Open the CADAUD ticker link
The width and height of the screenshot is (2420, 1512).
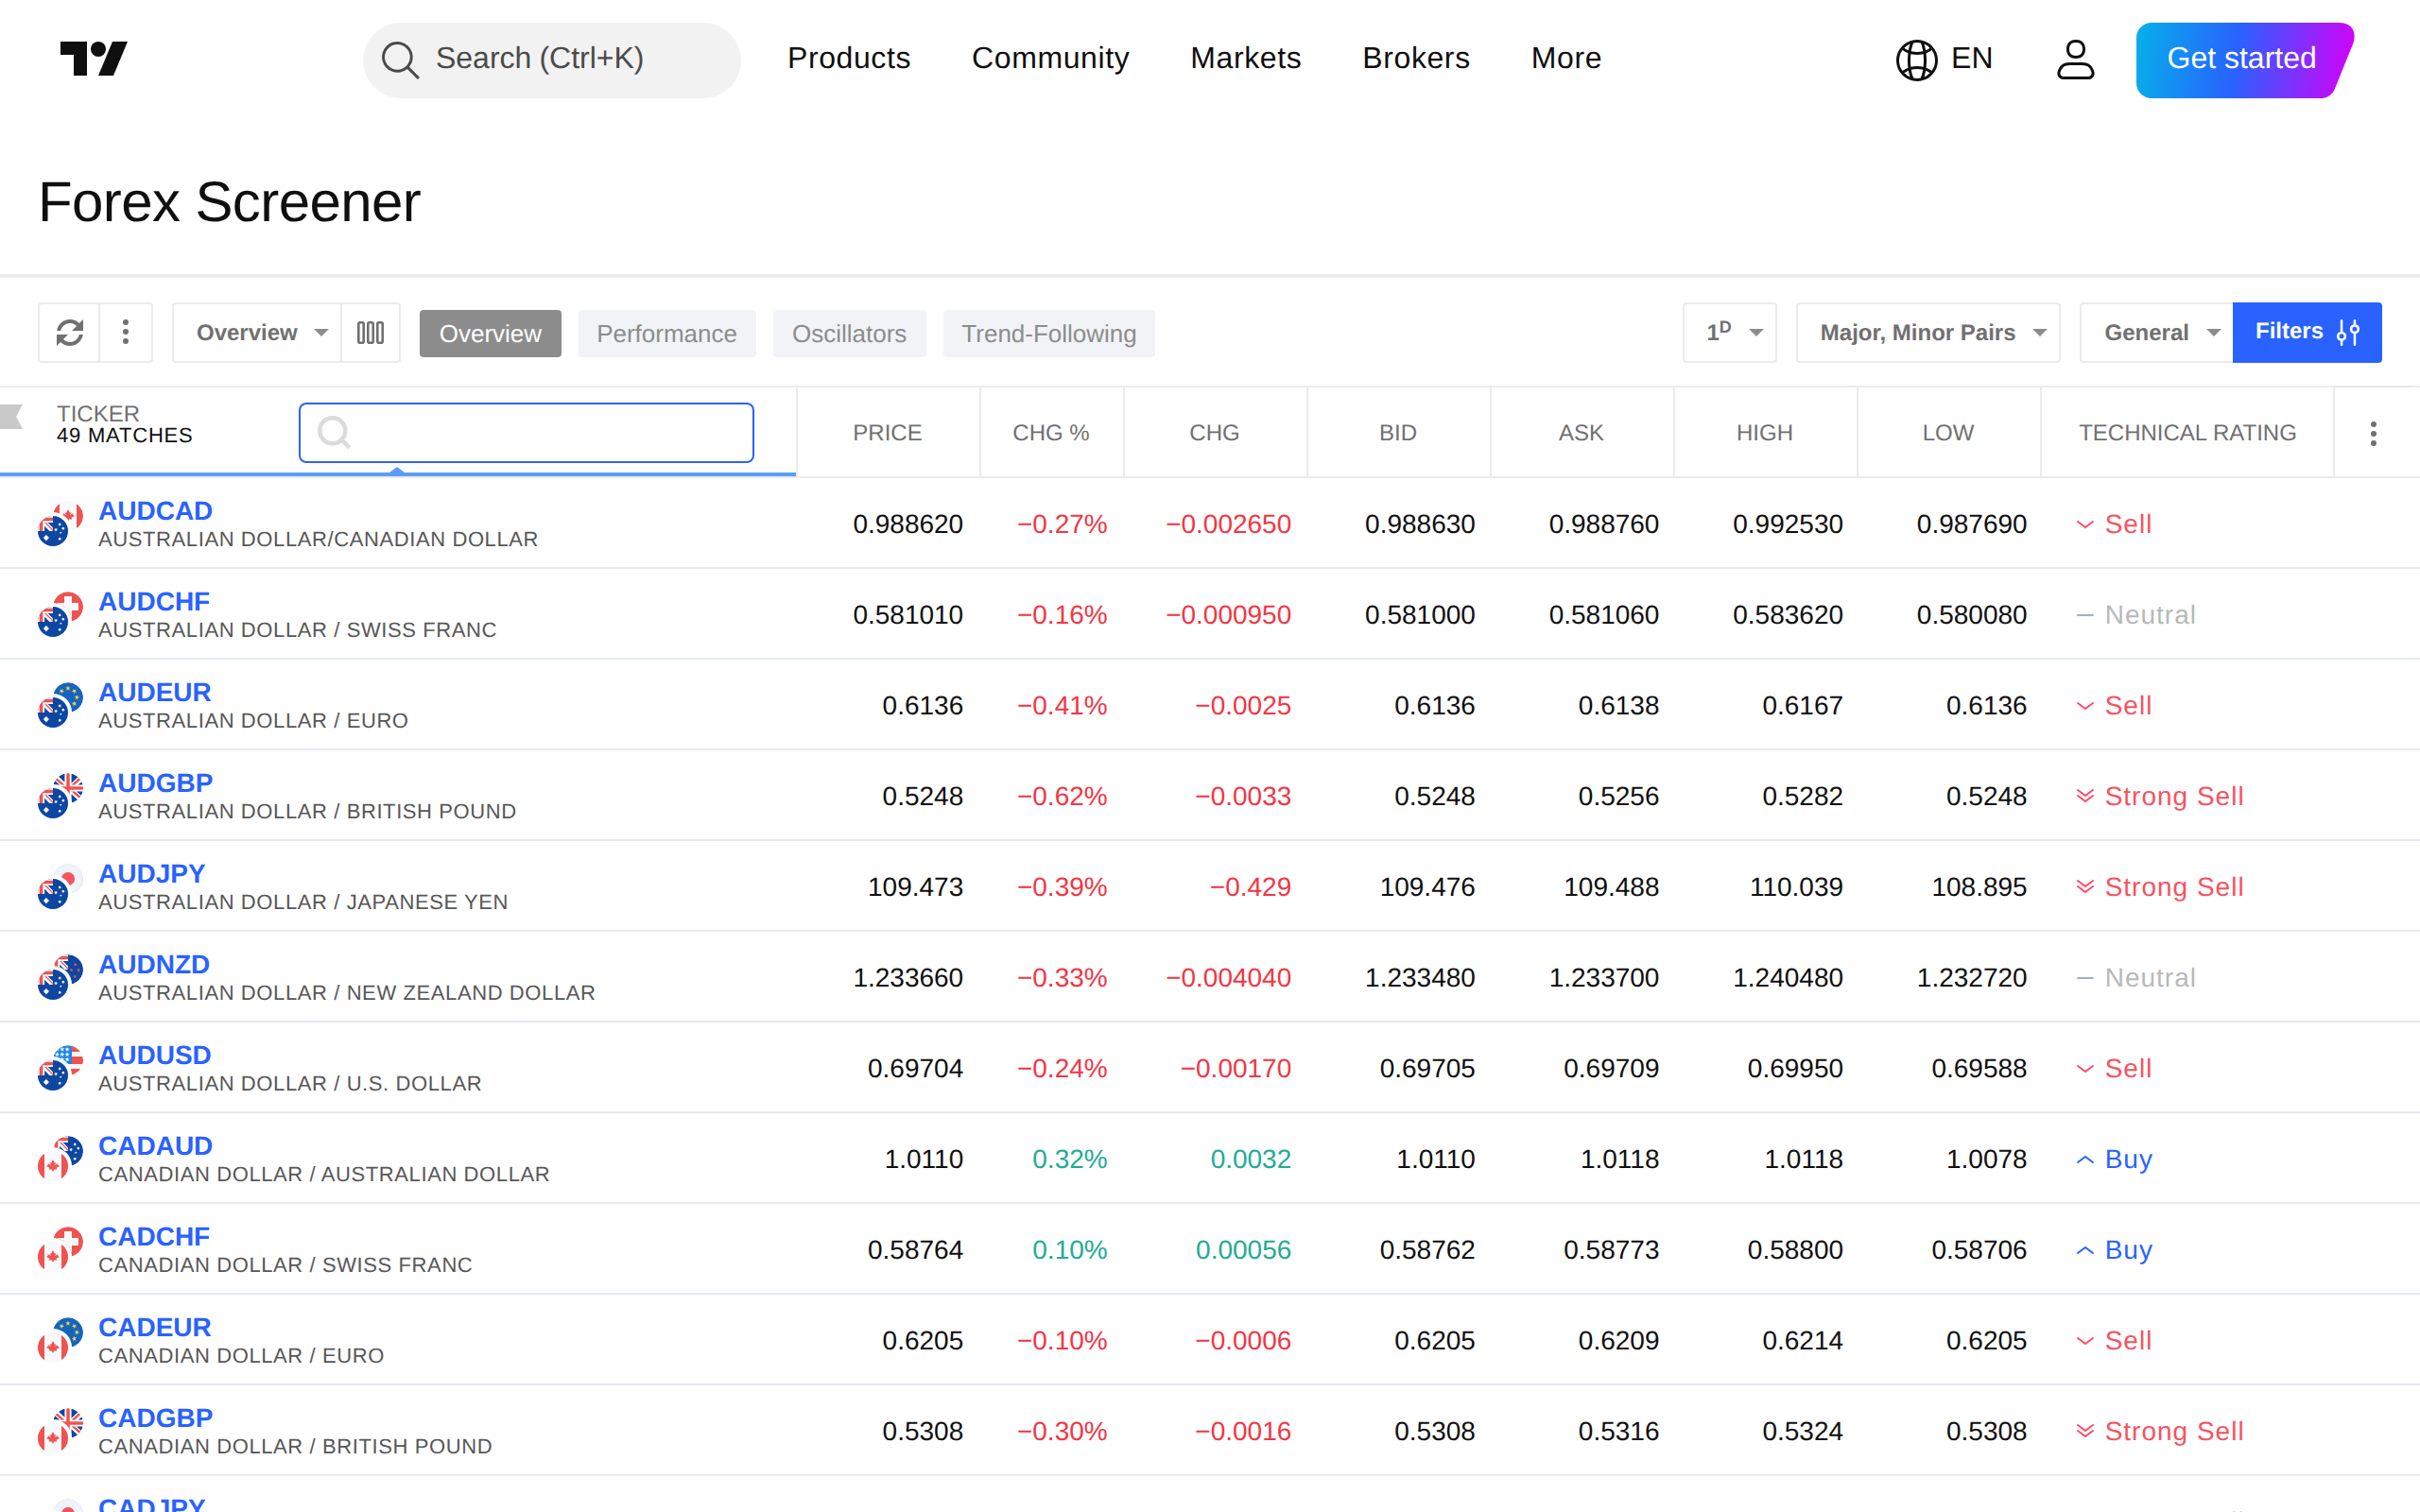pyautogui.click(x=155, y=1146)
